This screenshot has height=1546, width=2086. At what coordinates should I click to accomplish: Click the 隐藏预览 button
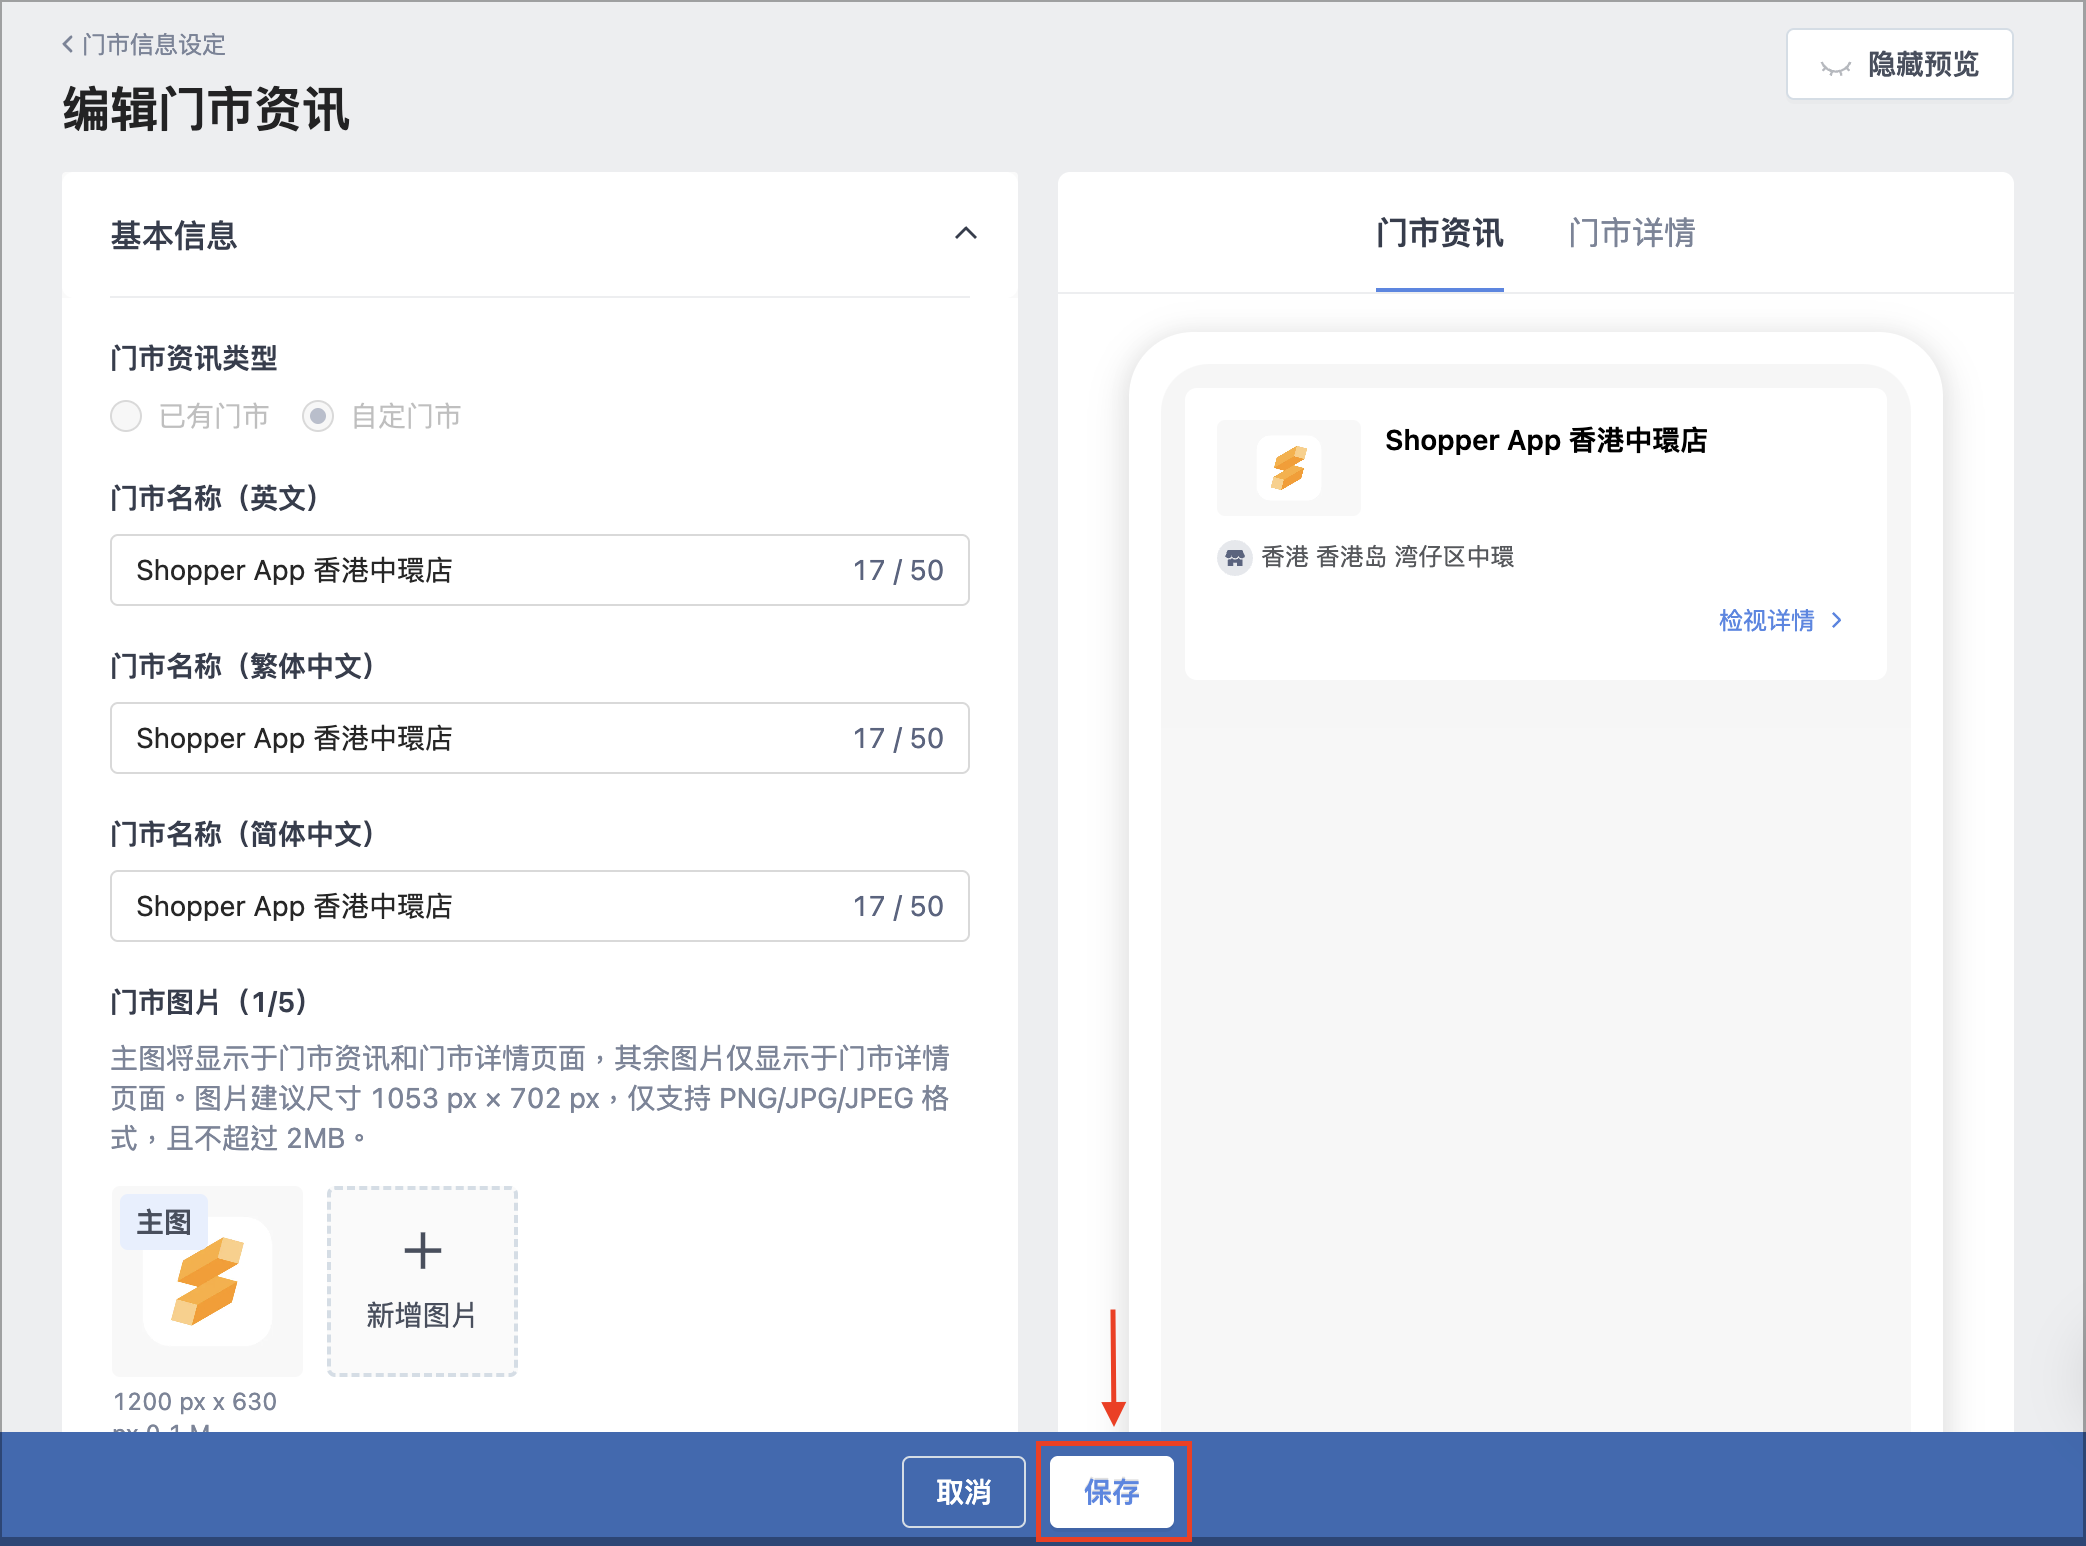click(1899, 64)
